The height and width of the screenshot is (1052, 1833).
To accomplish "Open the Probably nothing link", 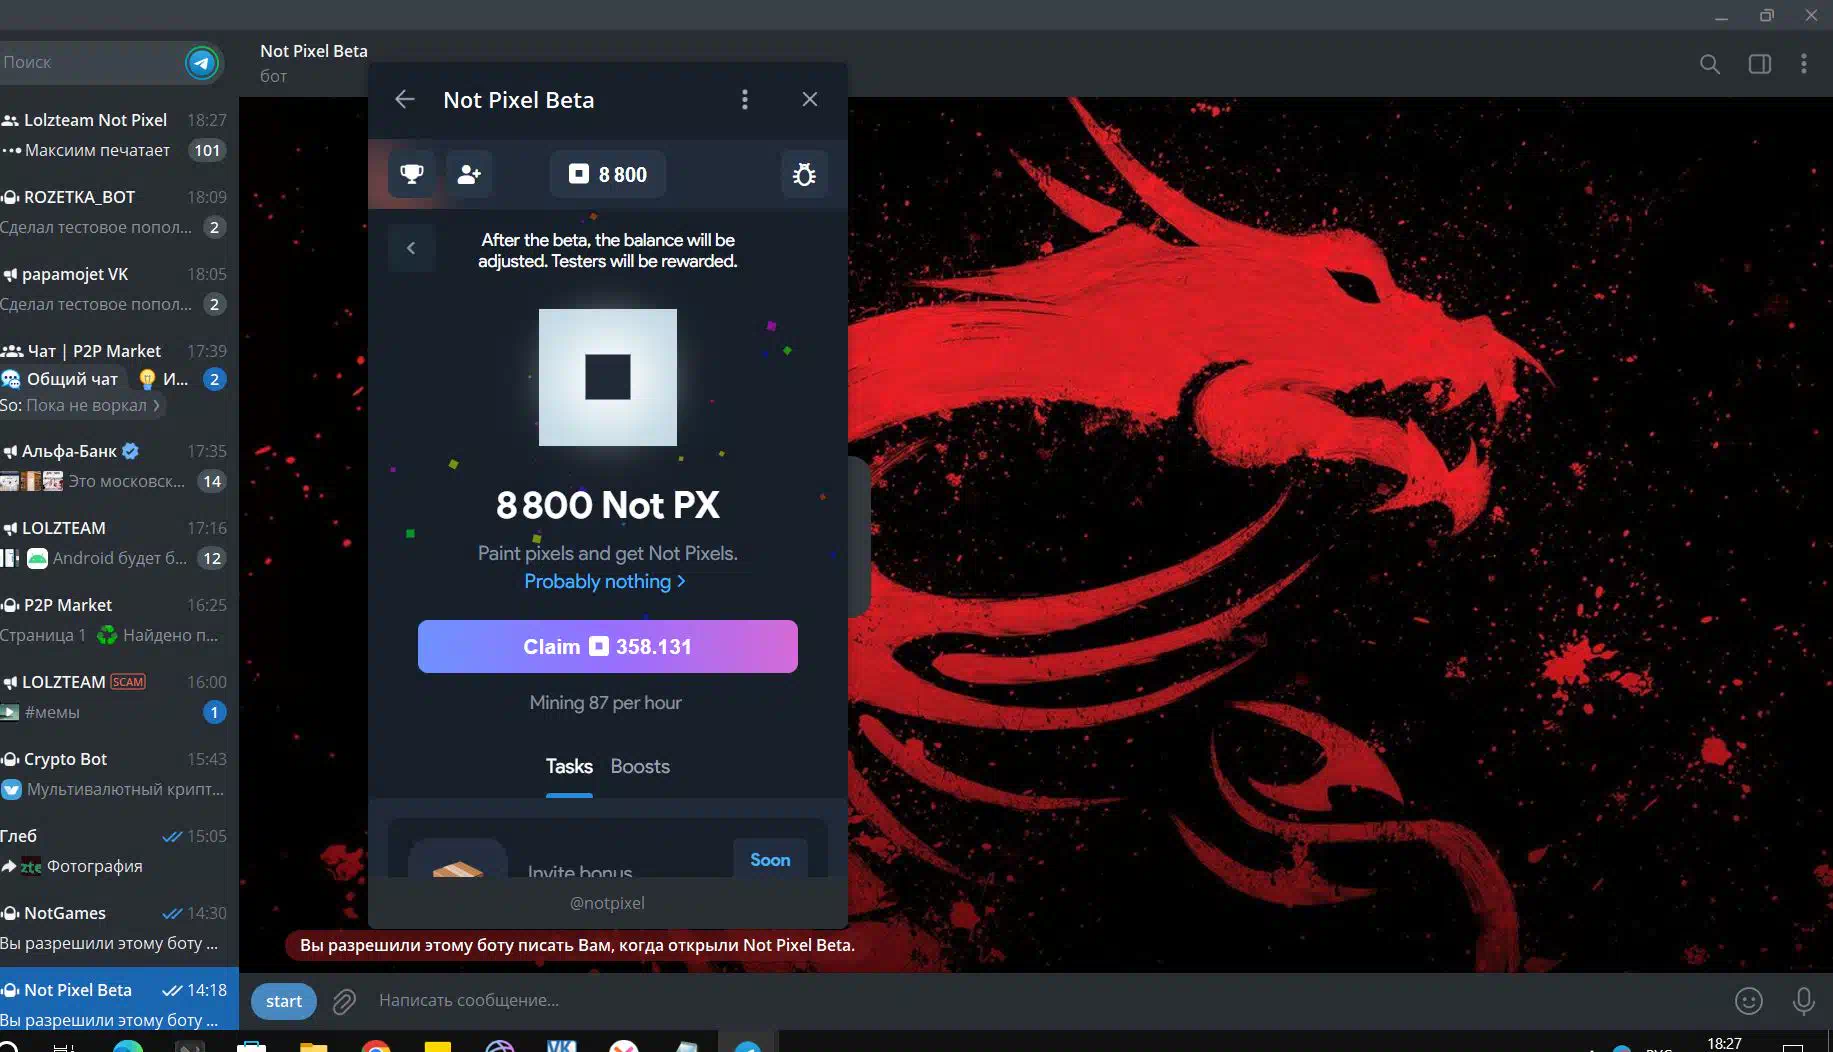I will click(x=605, y=581).
